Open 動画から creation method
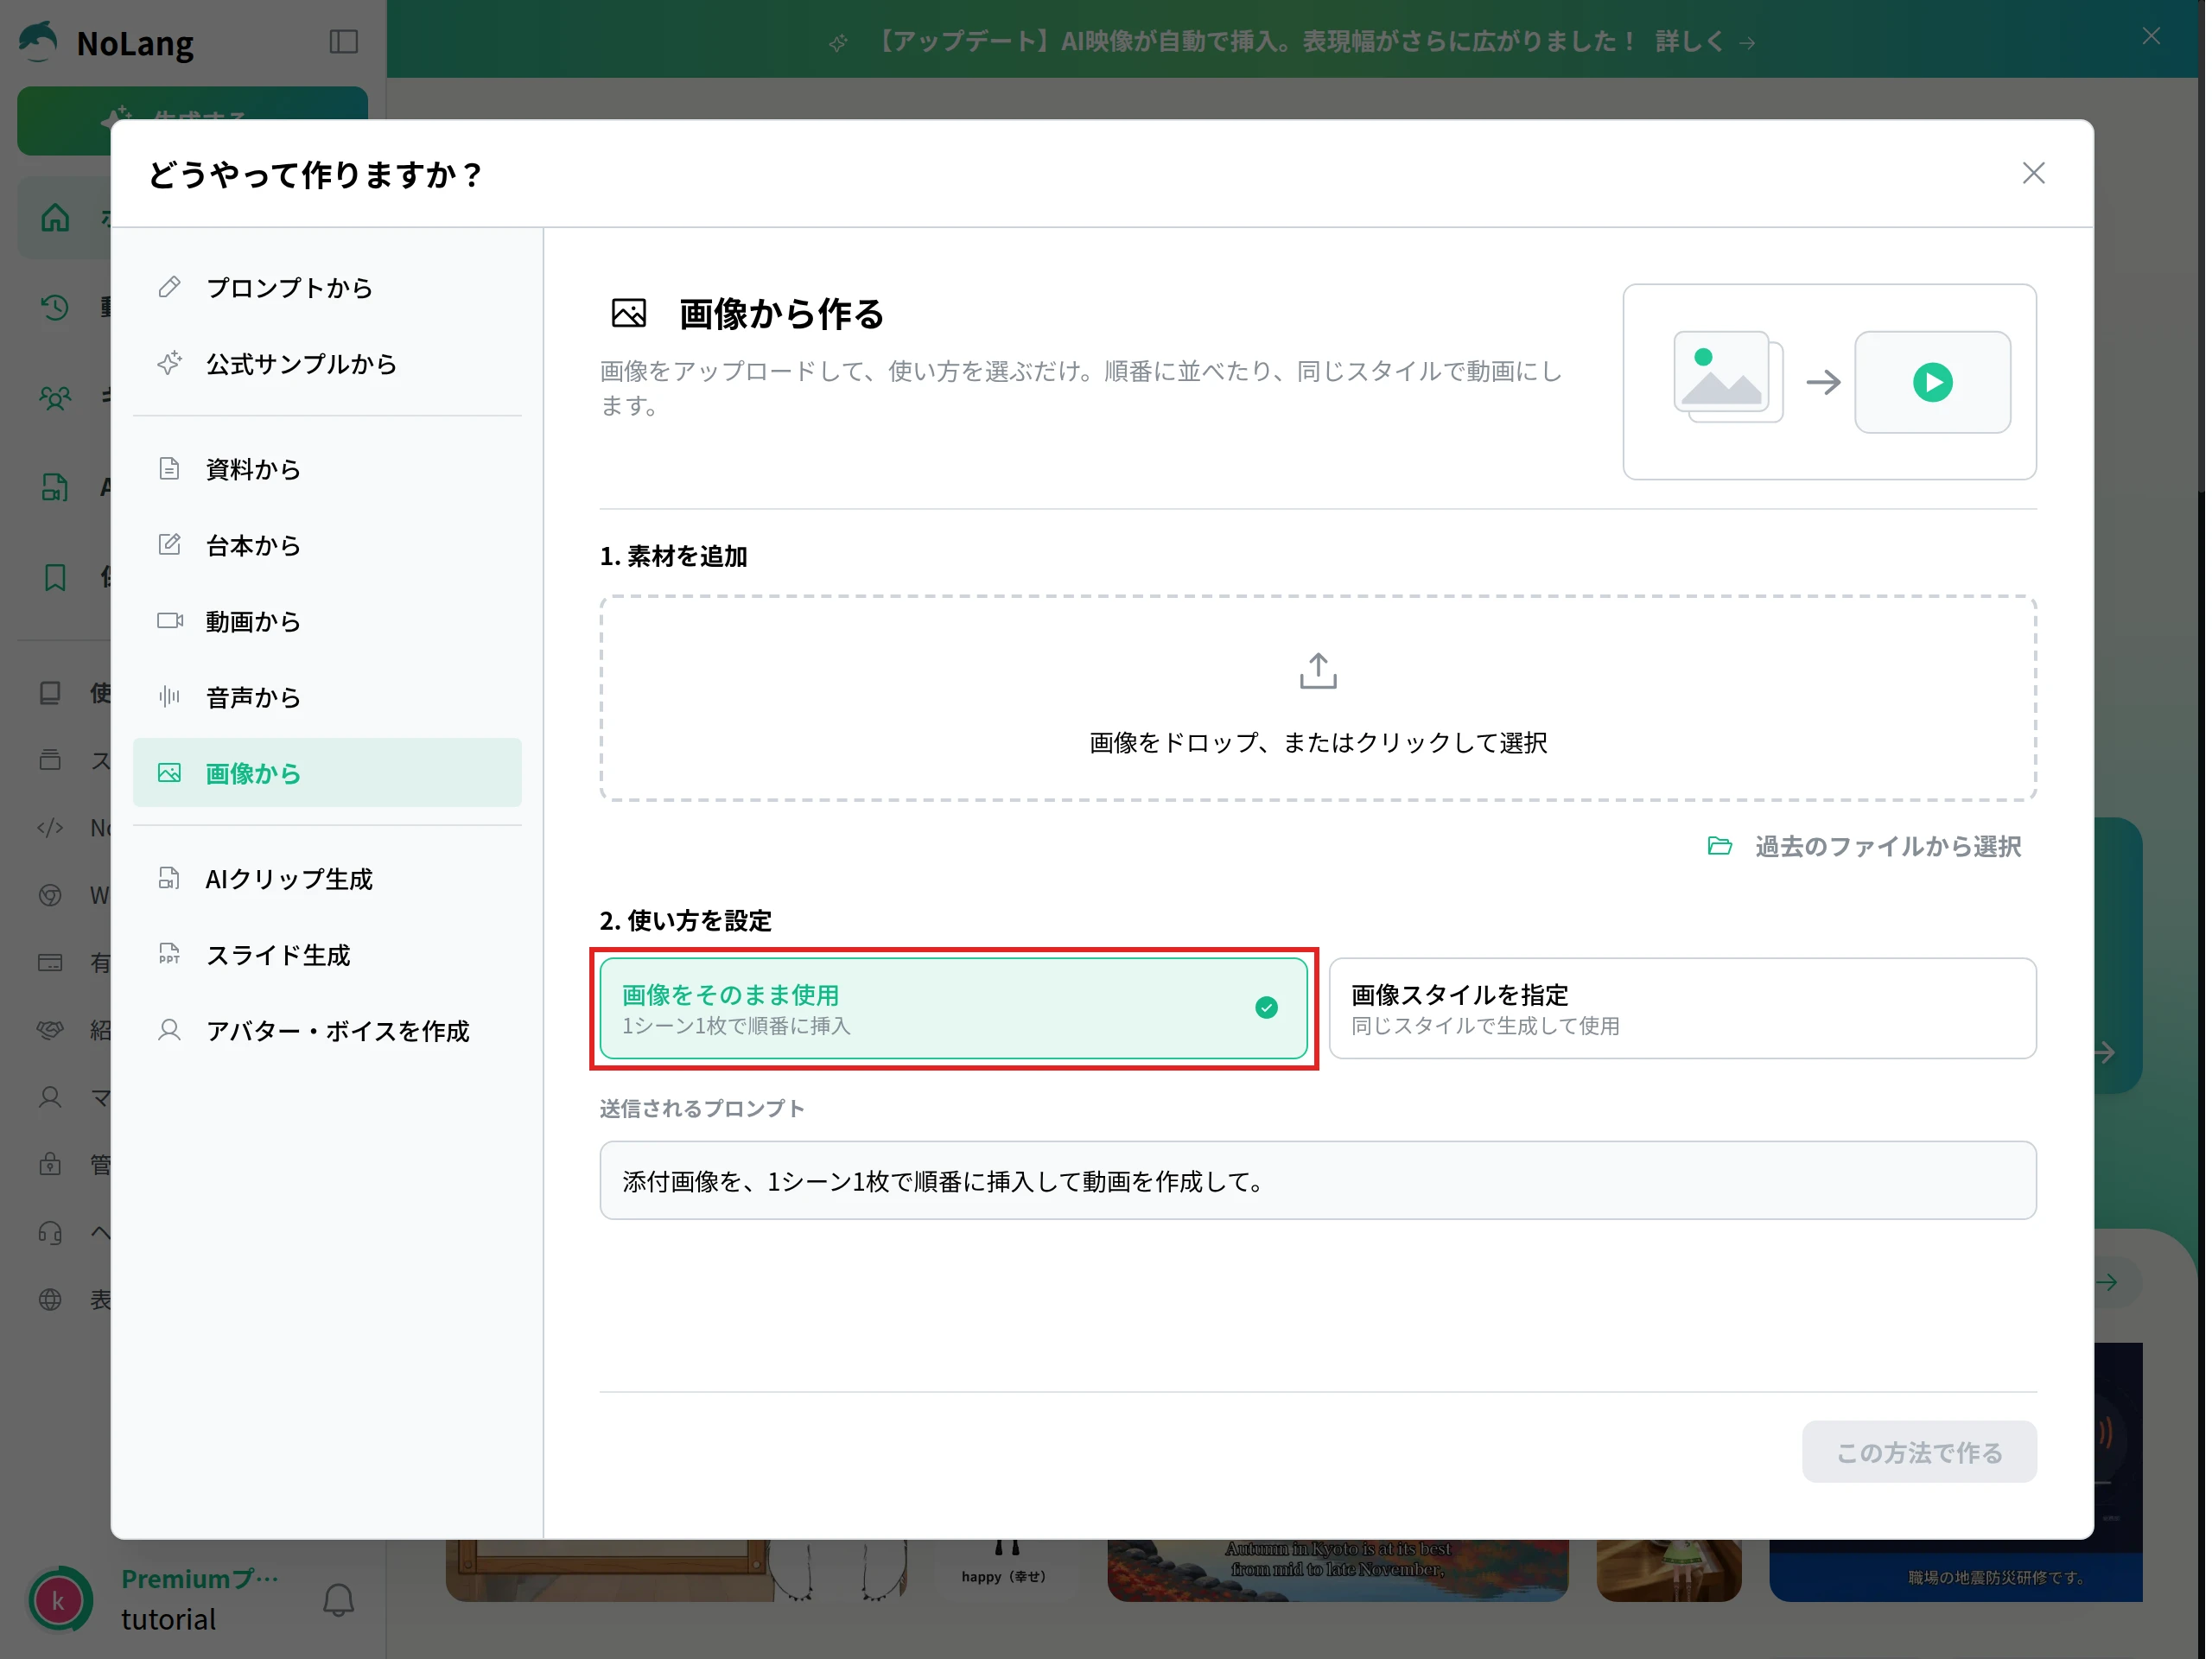This screenshot has width=2212, height=1659. pyautogui.click(x=327, y=621)
